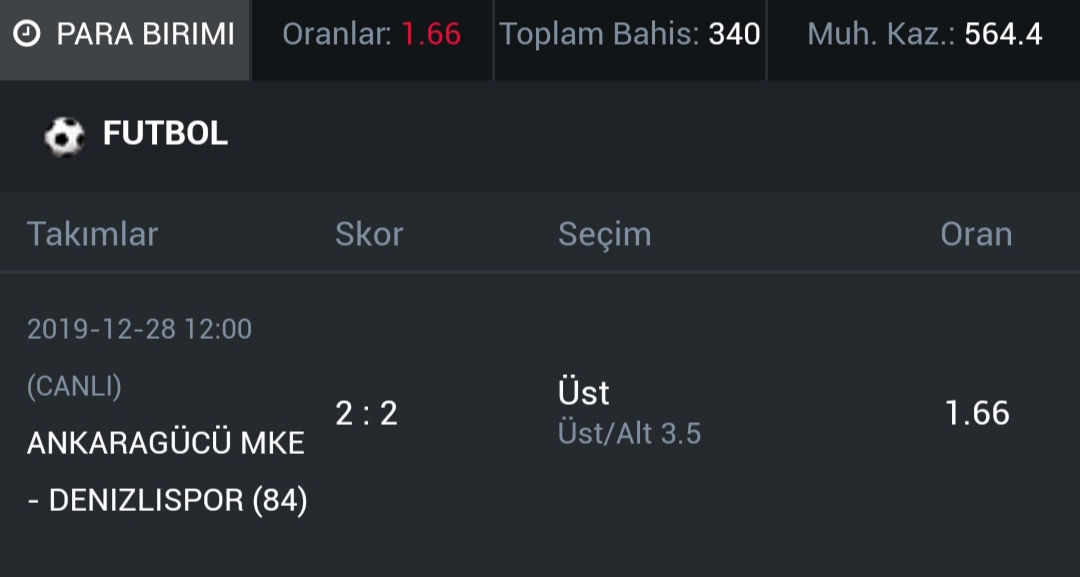Click the Toplam Bahis 340 field
The width and height of the screenshot is (1080, 577).
click(x=630, y=40)
